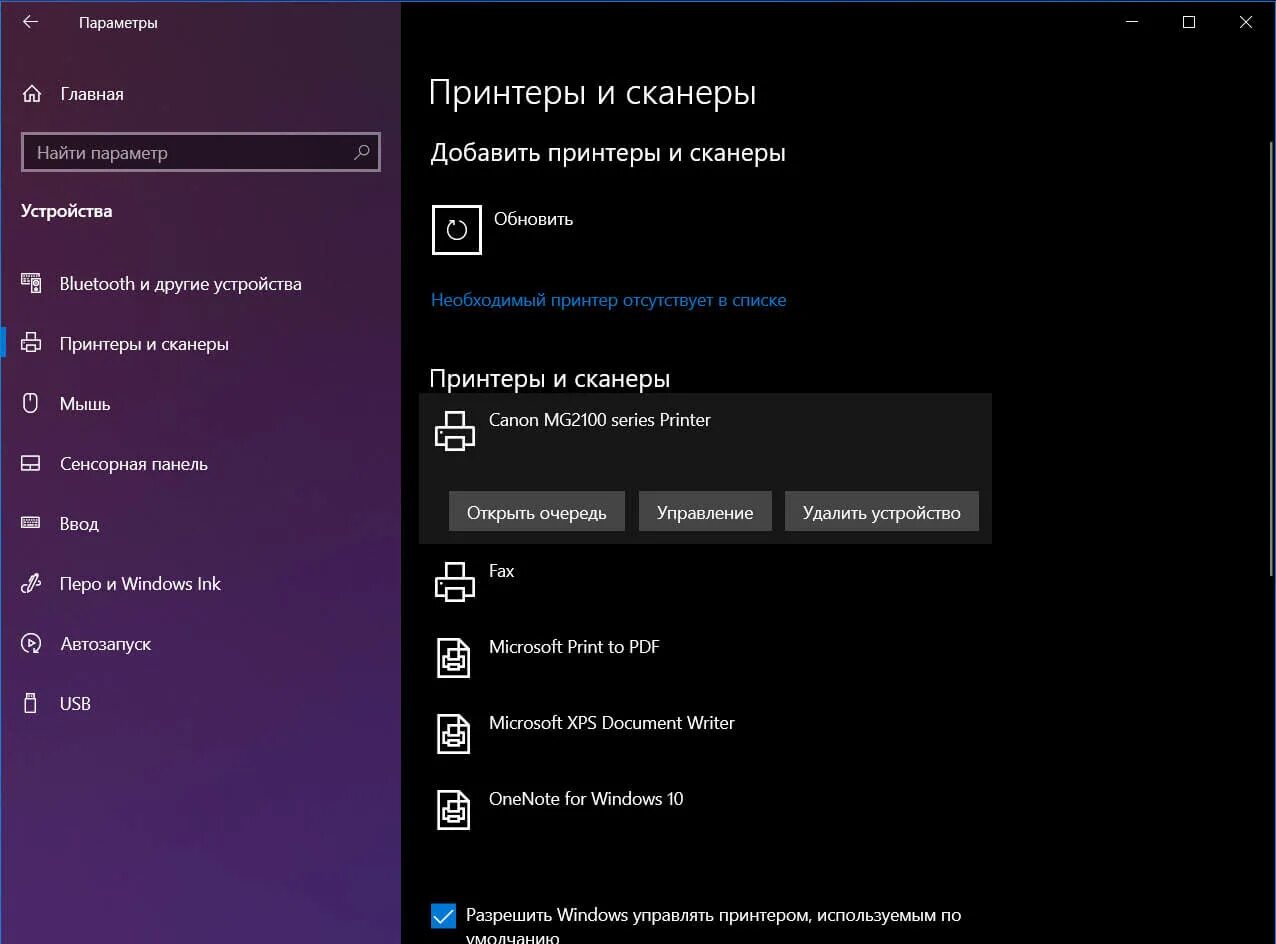Select Мышь settings section
Screen dimensions: 1276x944
pos(85,404)
